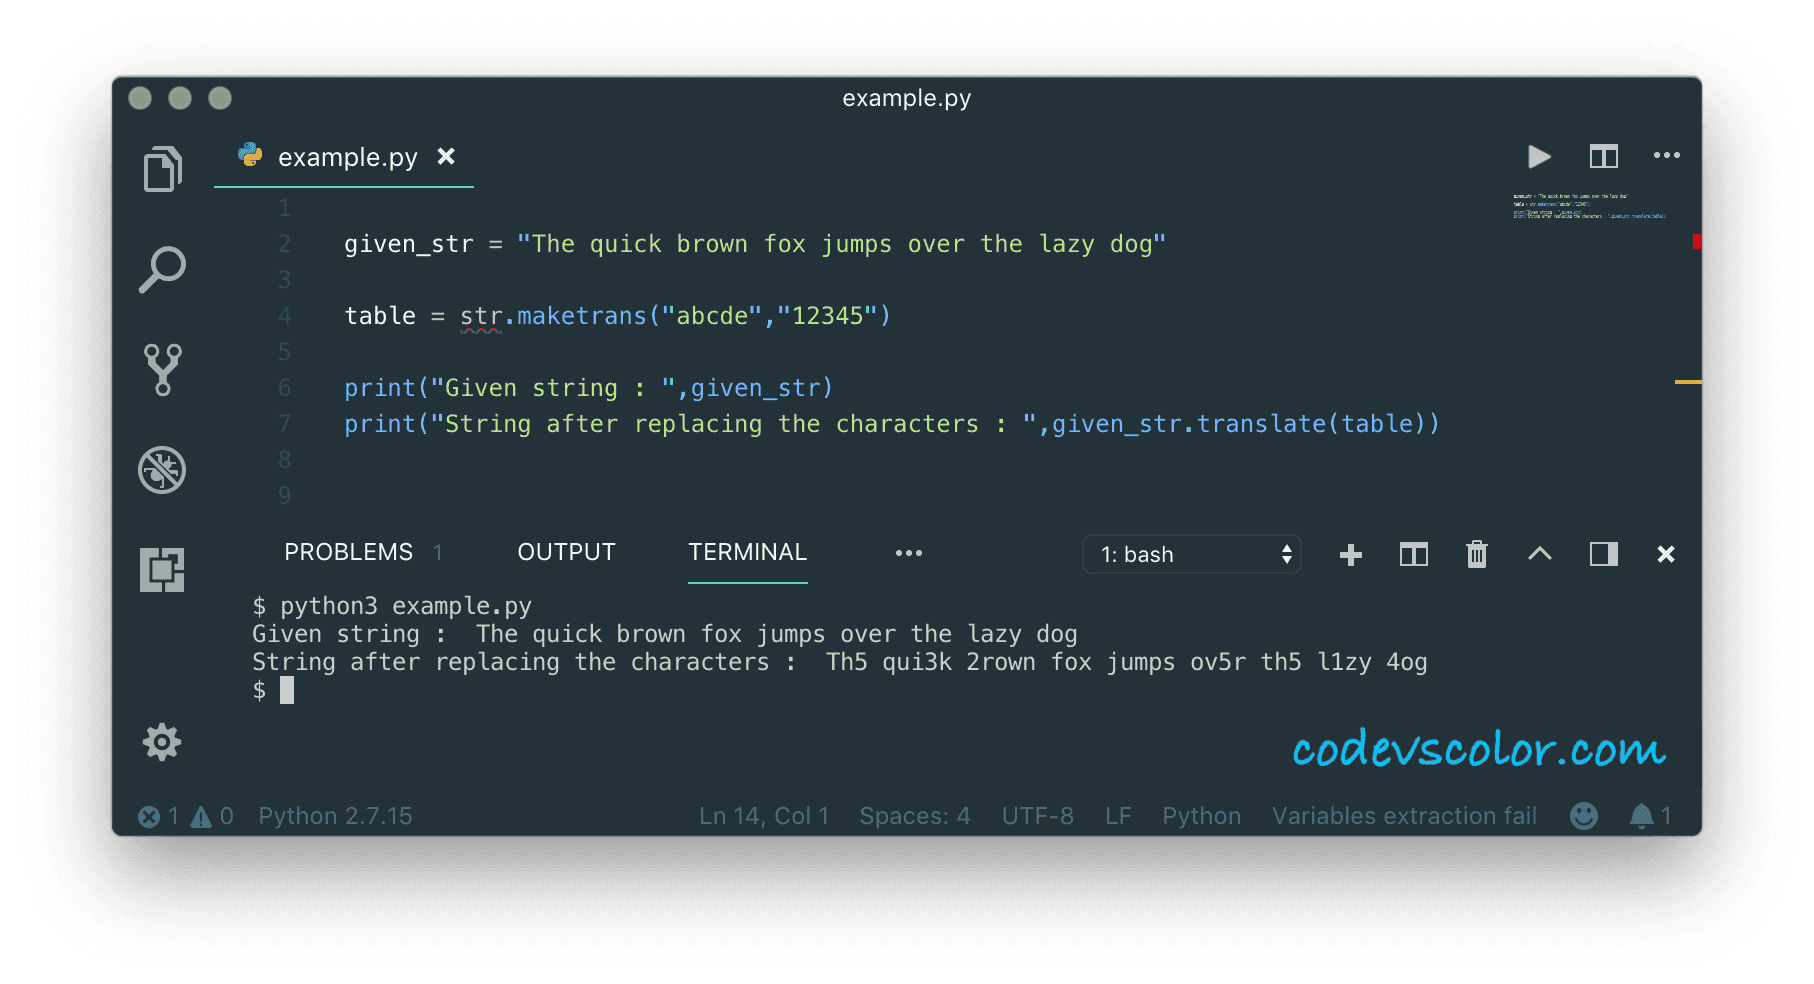Open the '1: bash' terminal selector dropdown
The image size is (1814, 984).
(1192, 554)
